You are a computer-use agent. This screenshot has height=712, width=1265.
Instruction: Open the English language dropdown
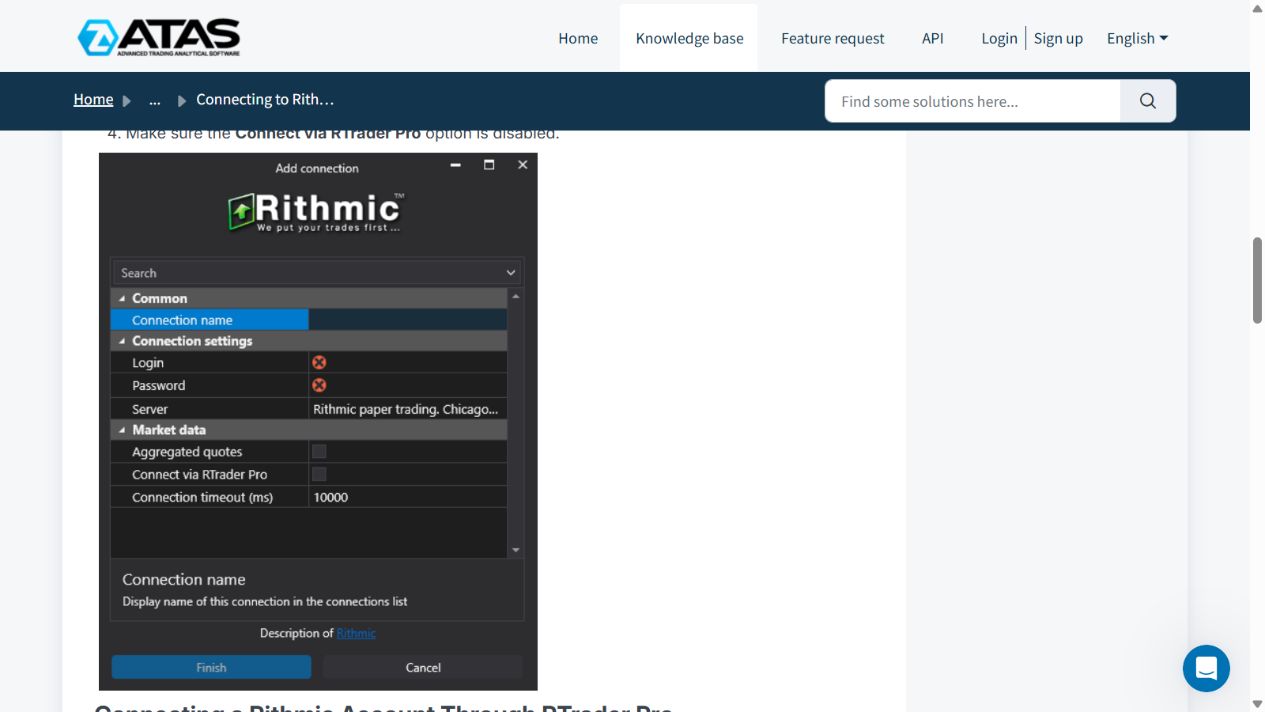tap(1137, 38)
